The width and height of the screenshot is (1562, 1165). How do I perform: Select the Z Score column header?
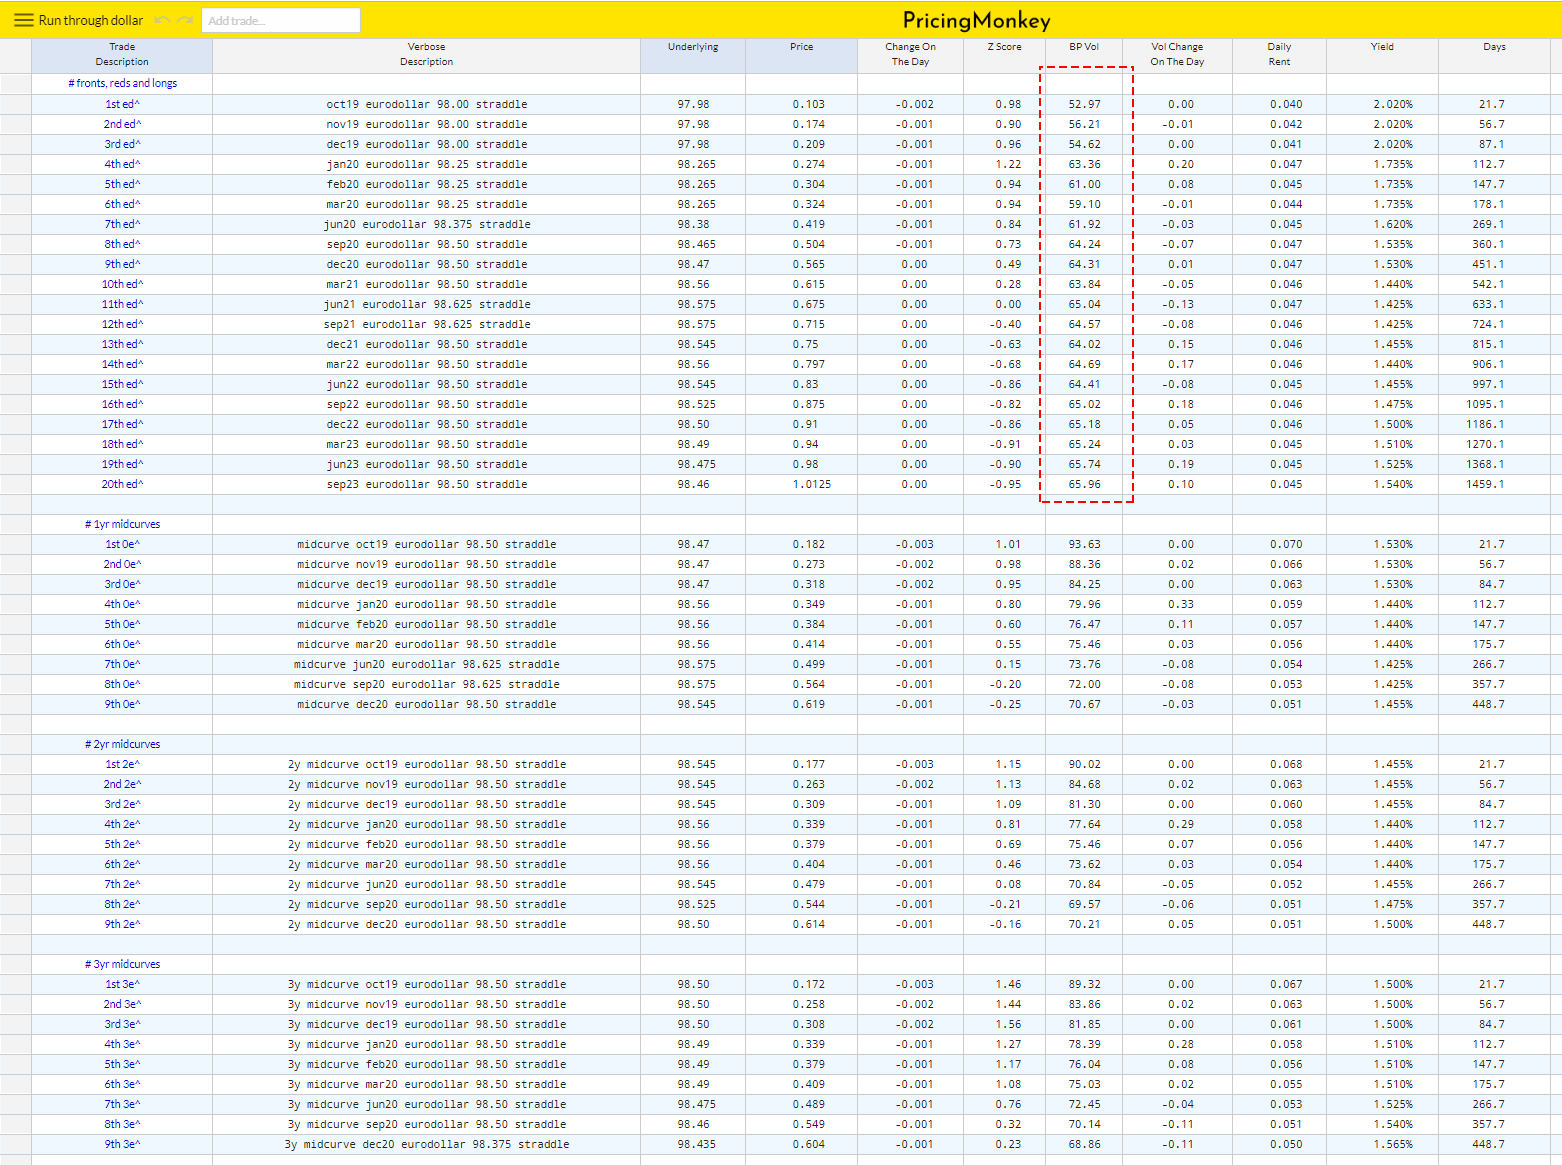tap(1004, 55)
